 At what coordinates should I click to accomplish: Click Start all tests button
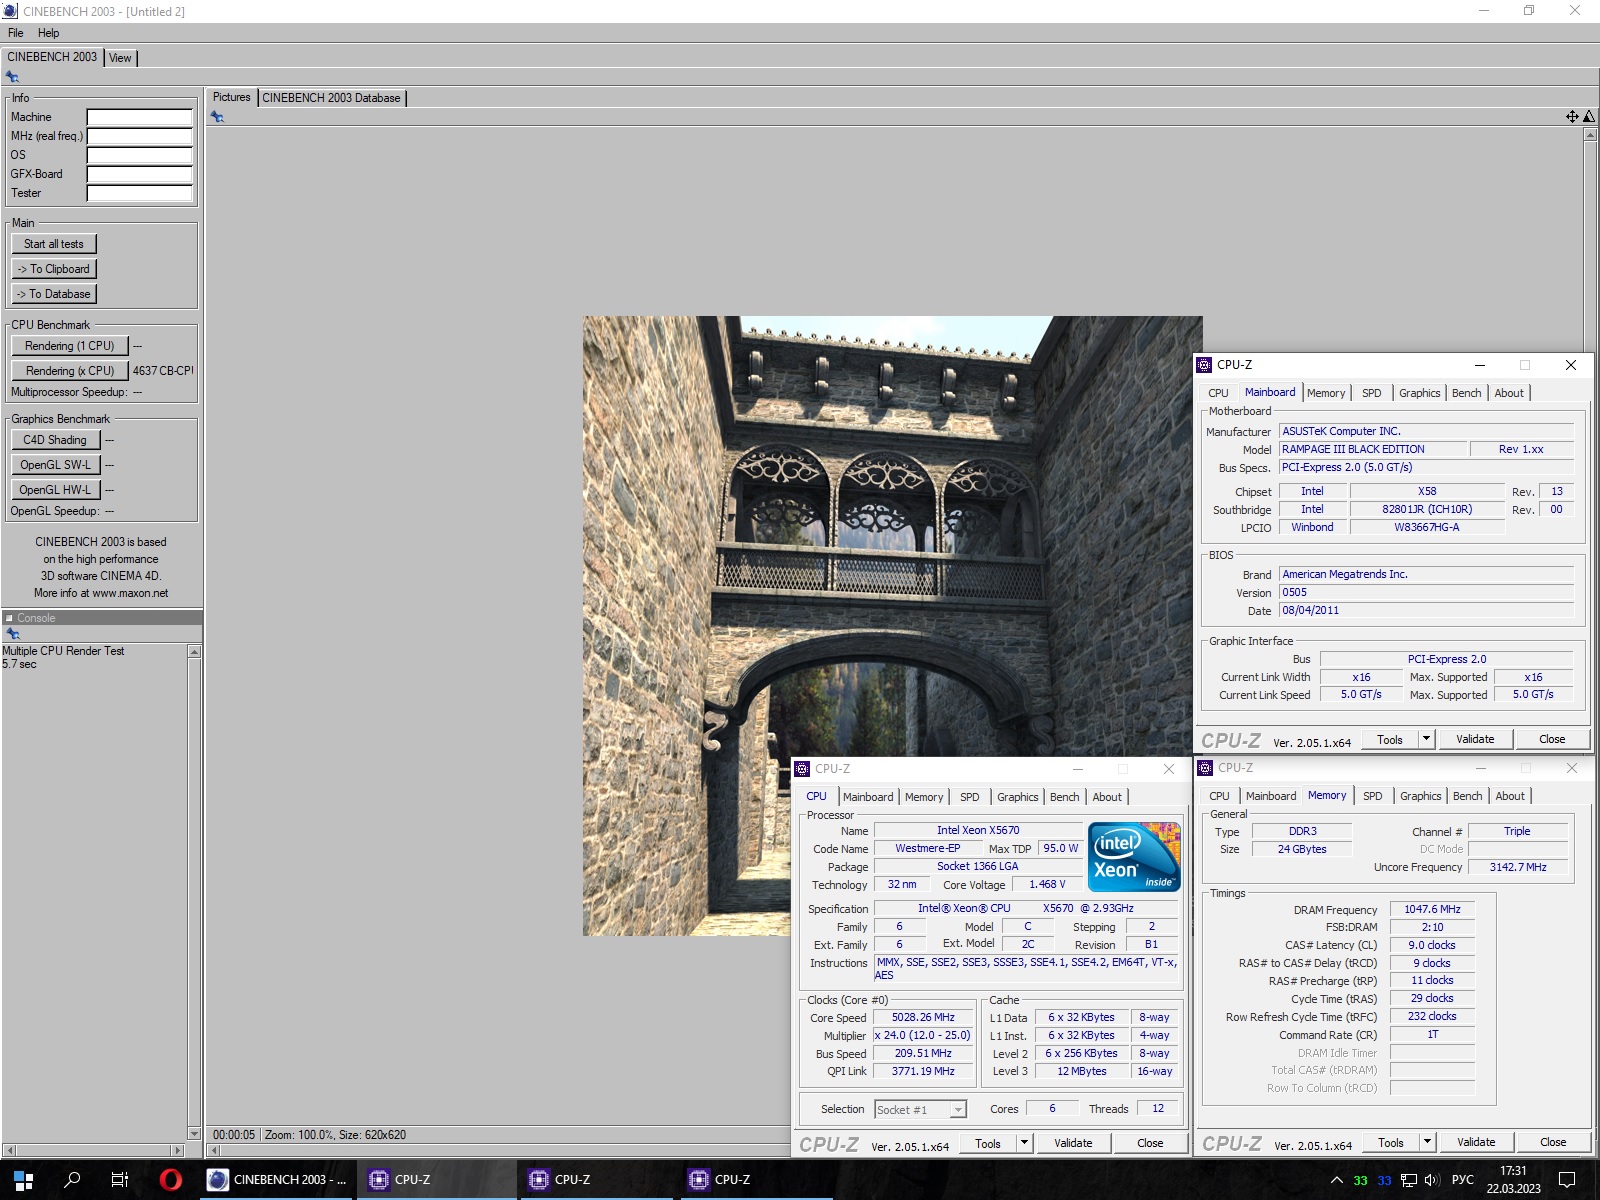tap(54, 244)
